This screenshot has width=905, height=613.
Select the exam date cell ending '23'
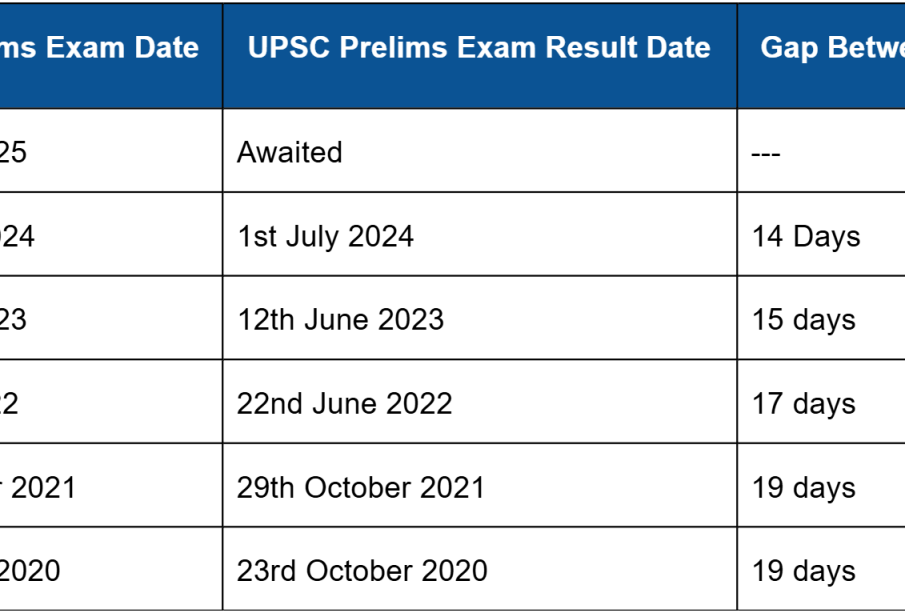111,318
